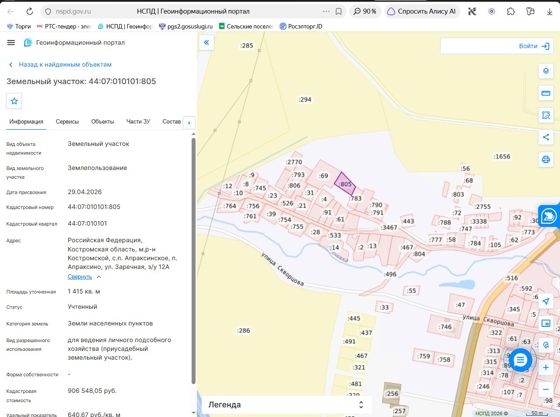Click cadastral number value 44:07:010101:805
Screen dimensions: 560x417
(x=94, y=207)
